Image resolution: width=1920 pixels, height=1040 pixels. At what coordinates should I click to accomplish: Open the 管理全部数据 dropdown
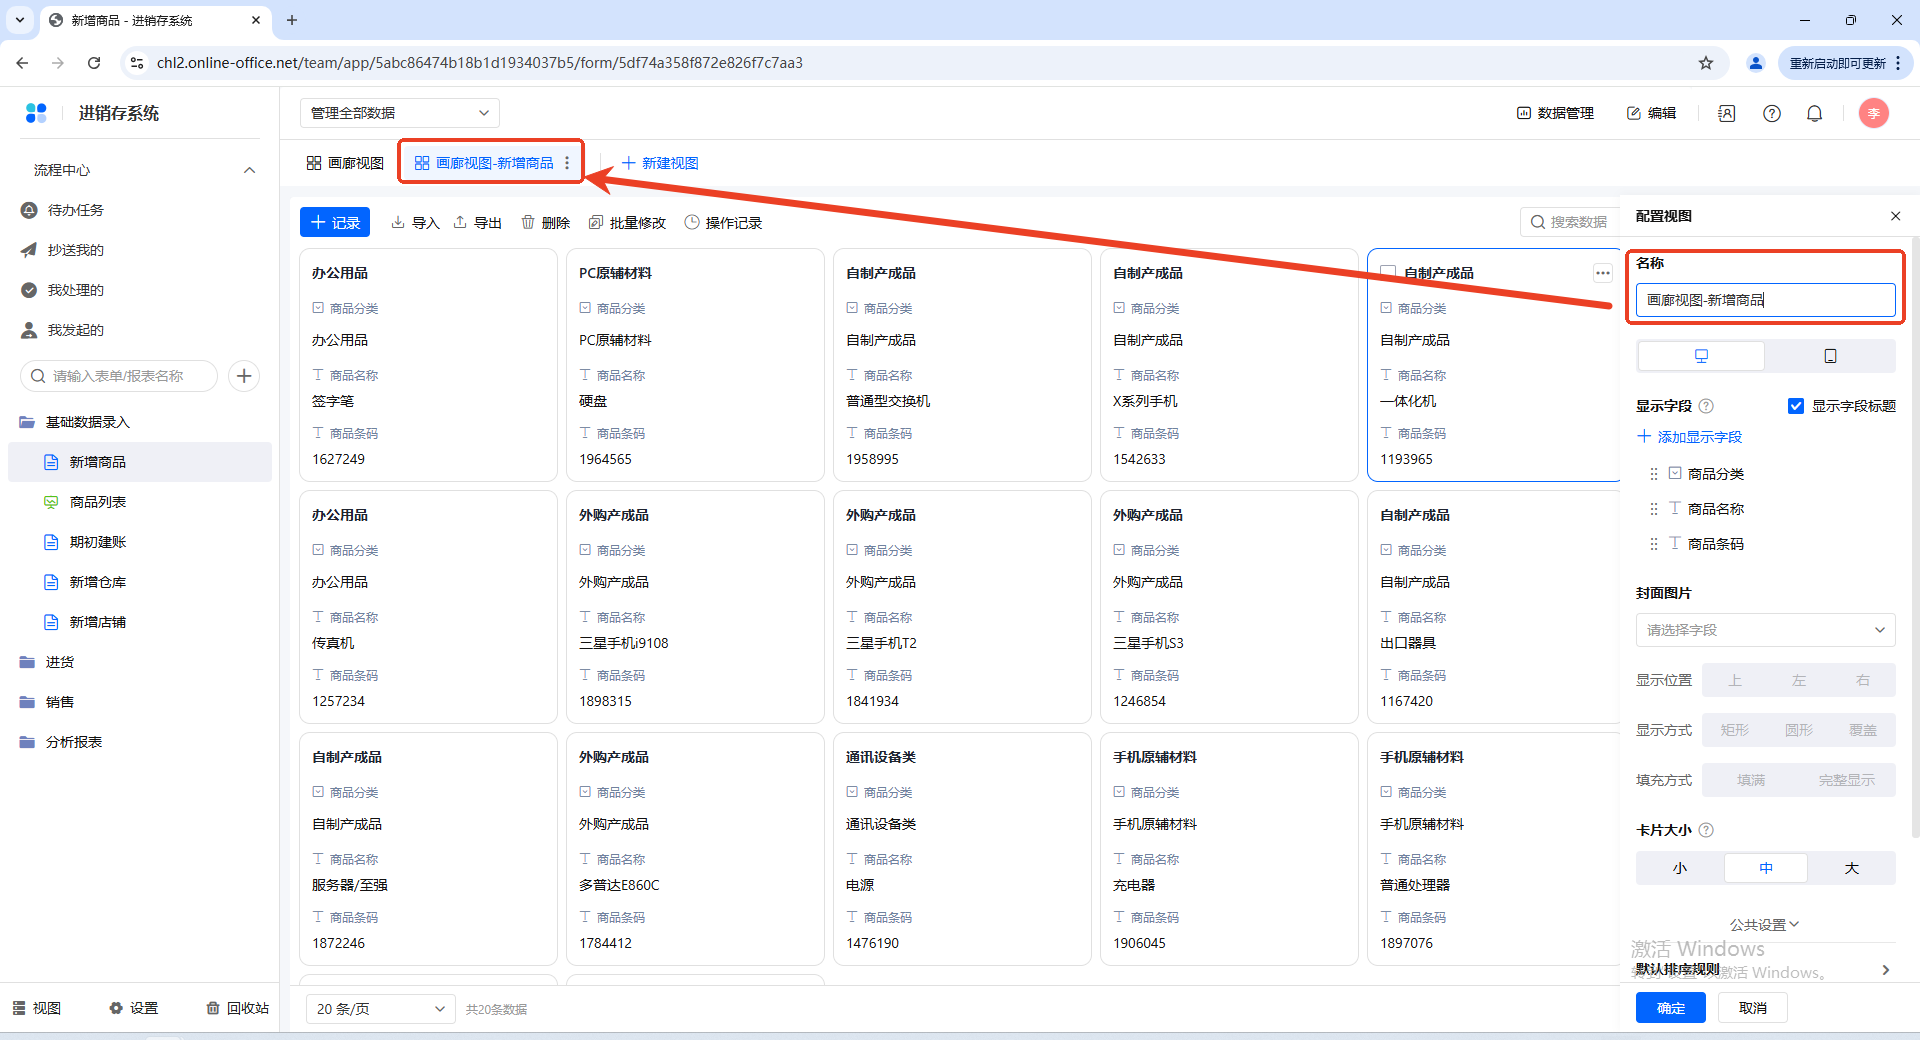point(399,113)
